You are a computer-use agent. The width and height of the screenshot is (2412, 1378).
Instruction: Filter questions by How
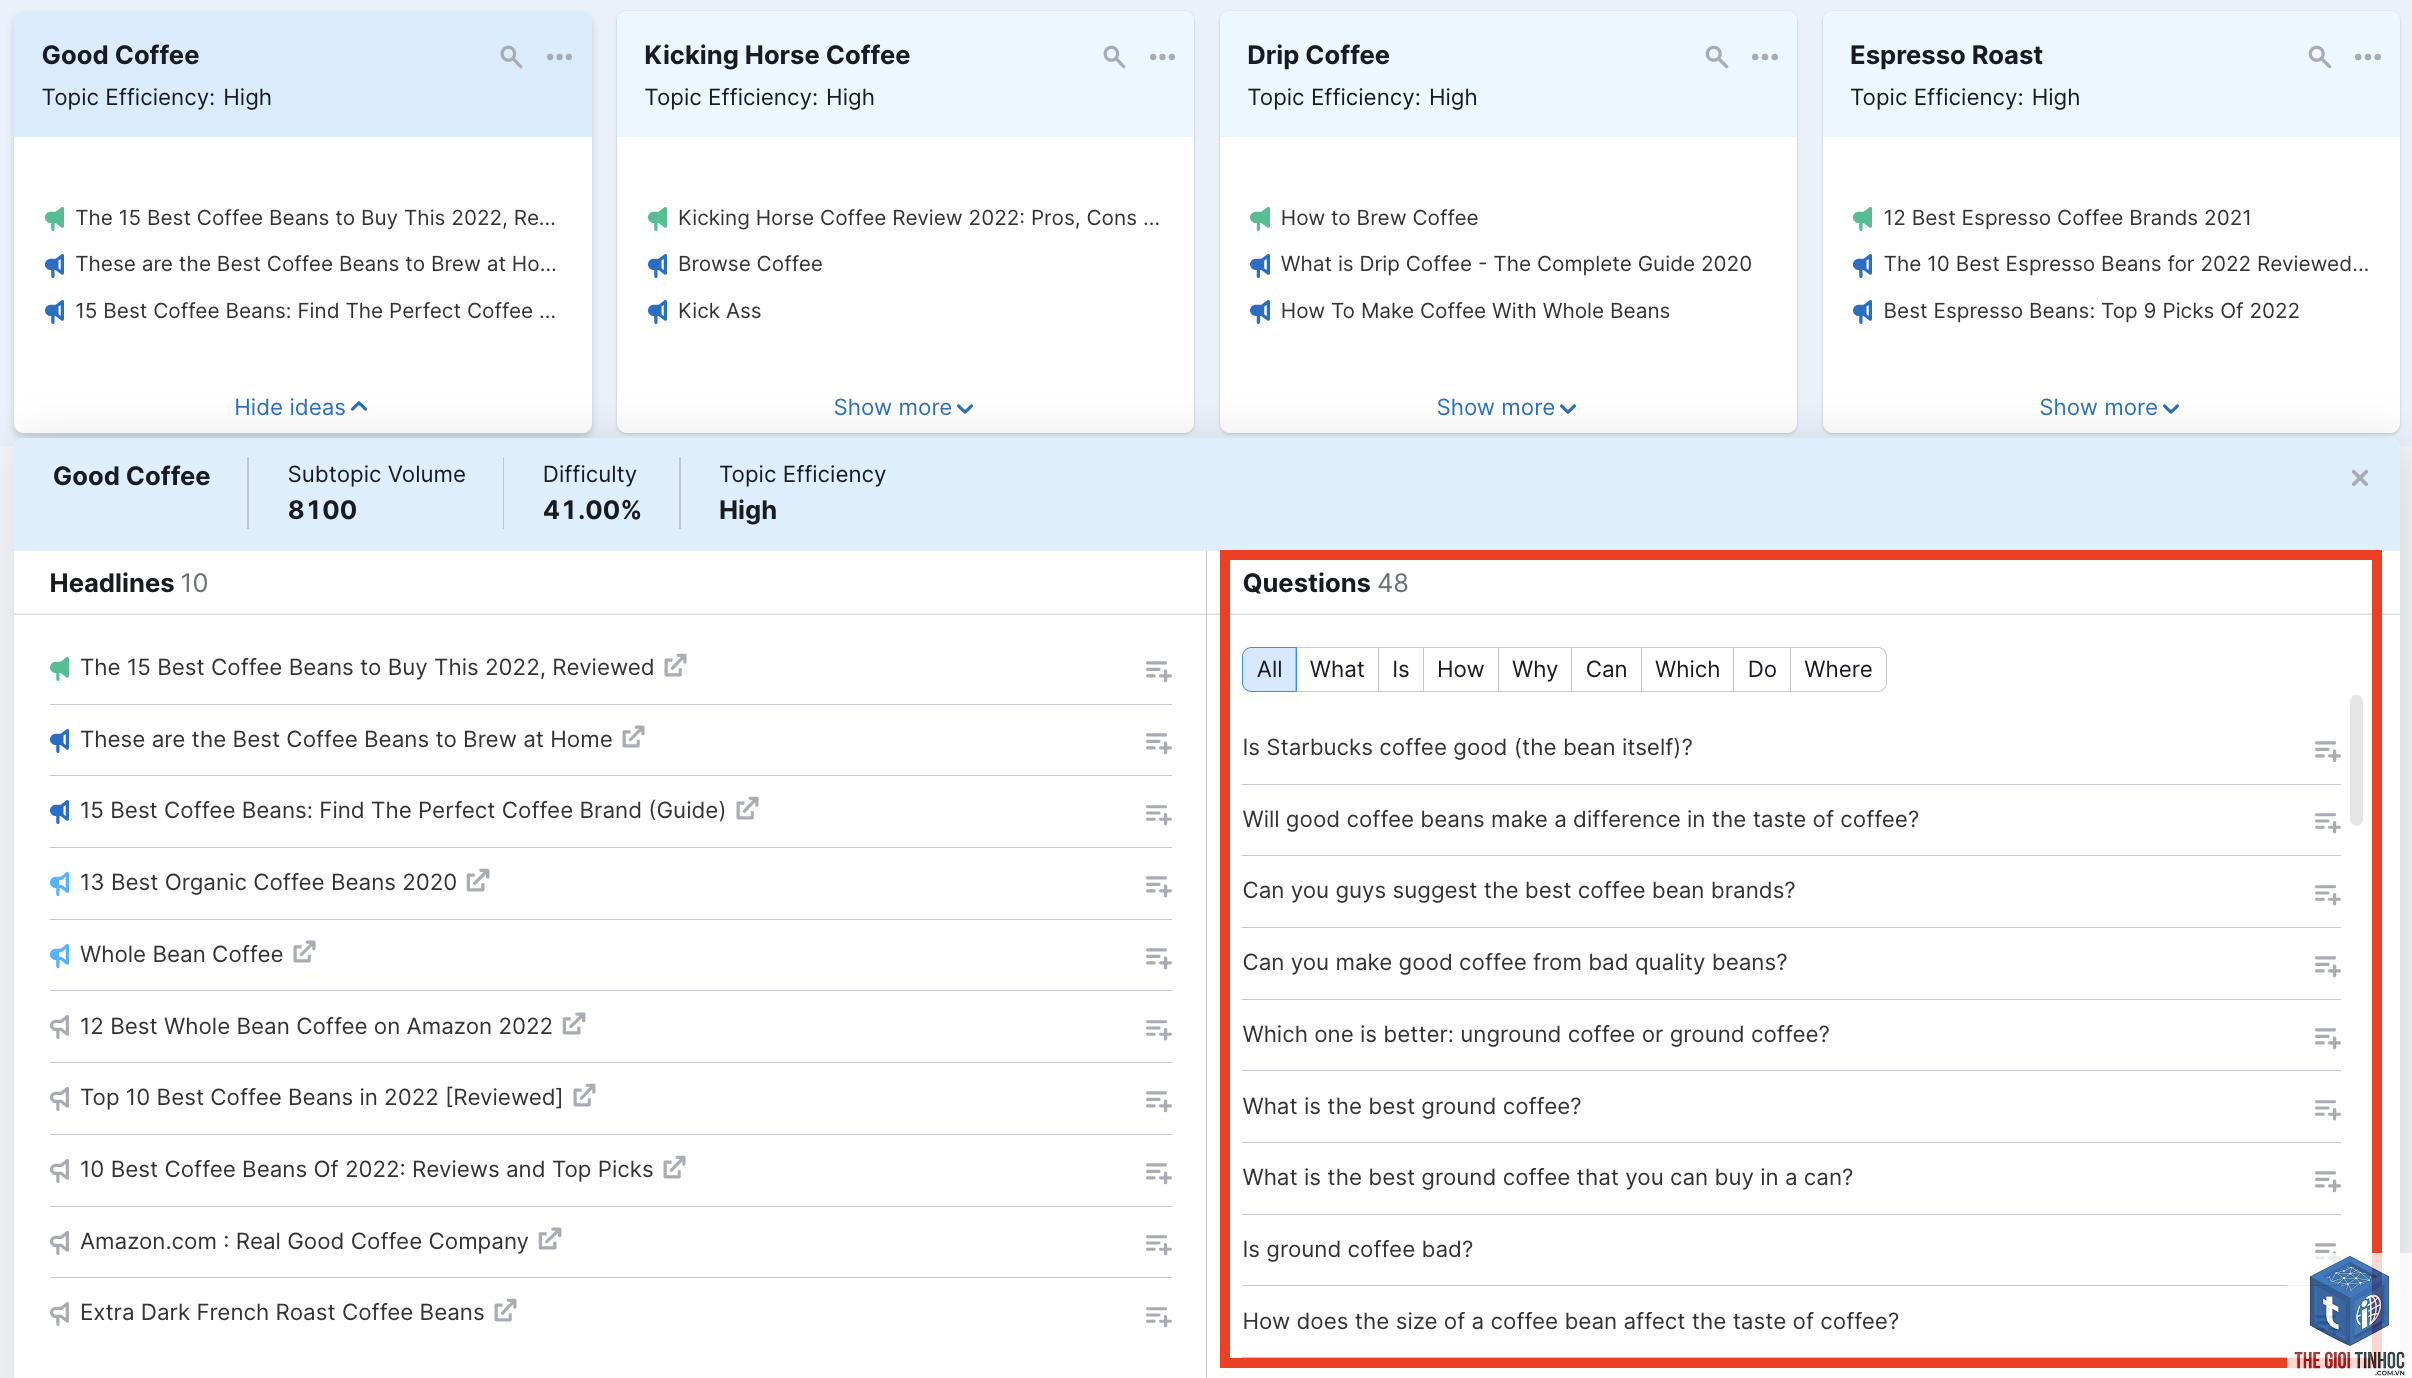tap(1460, 669)
